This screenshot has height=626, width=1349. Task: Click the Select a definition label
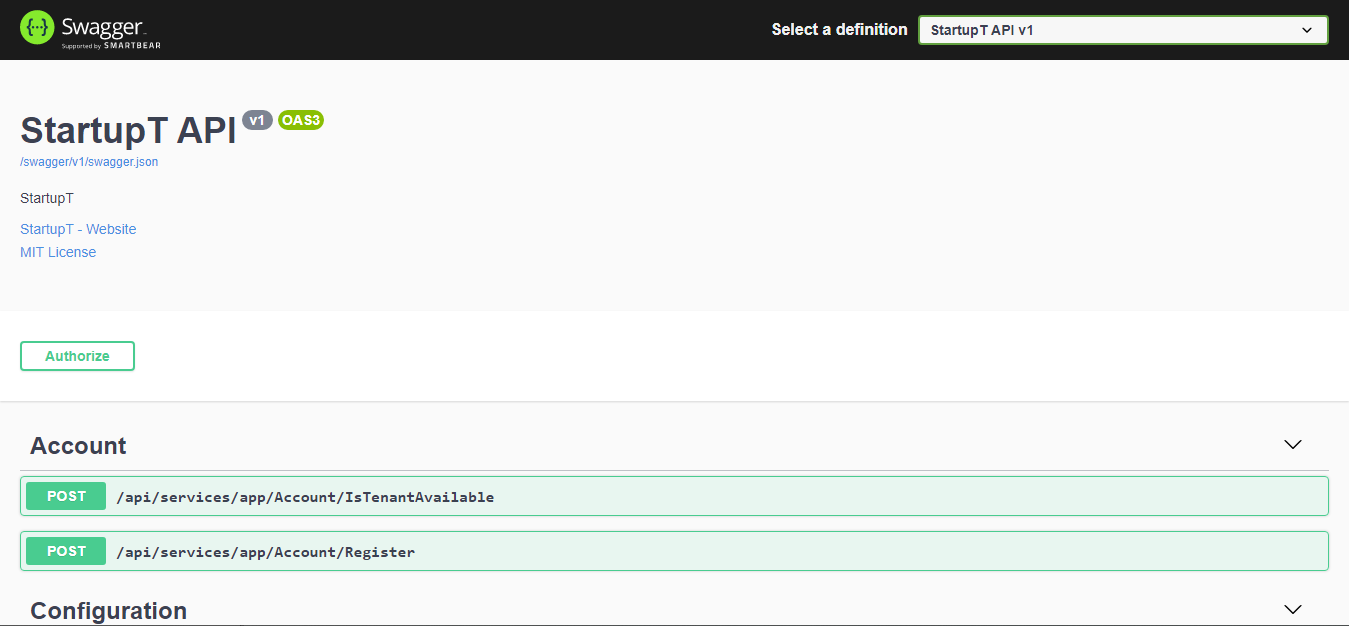(839, 30)
